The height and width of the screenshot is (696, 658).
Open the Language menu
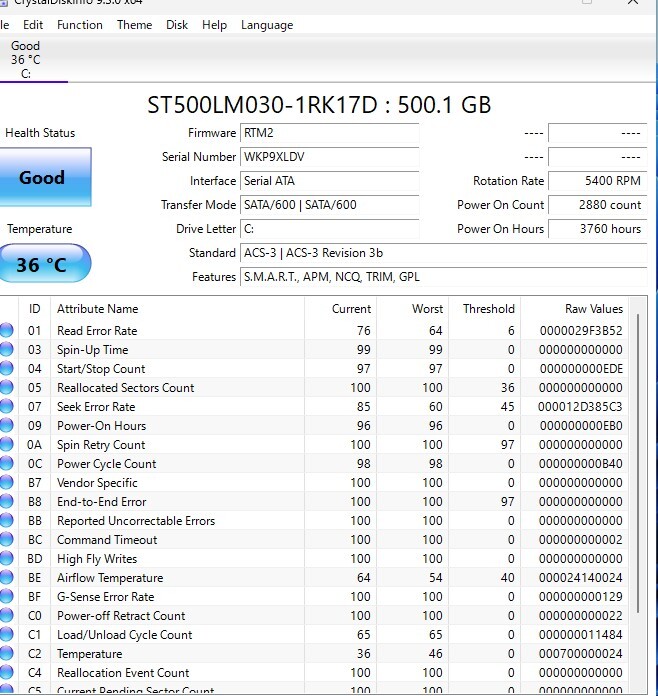tap(267, 25)
